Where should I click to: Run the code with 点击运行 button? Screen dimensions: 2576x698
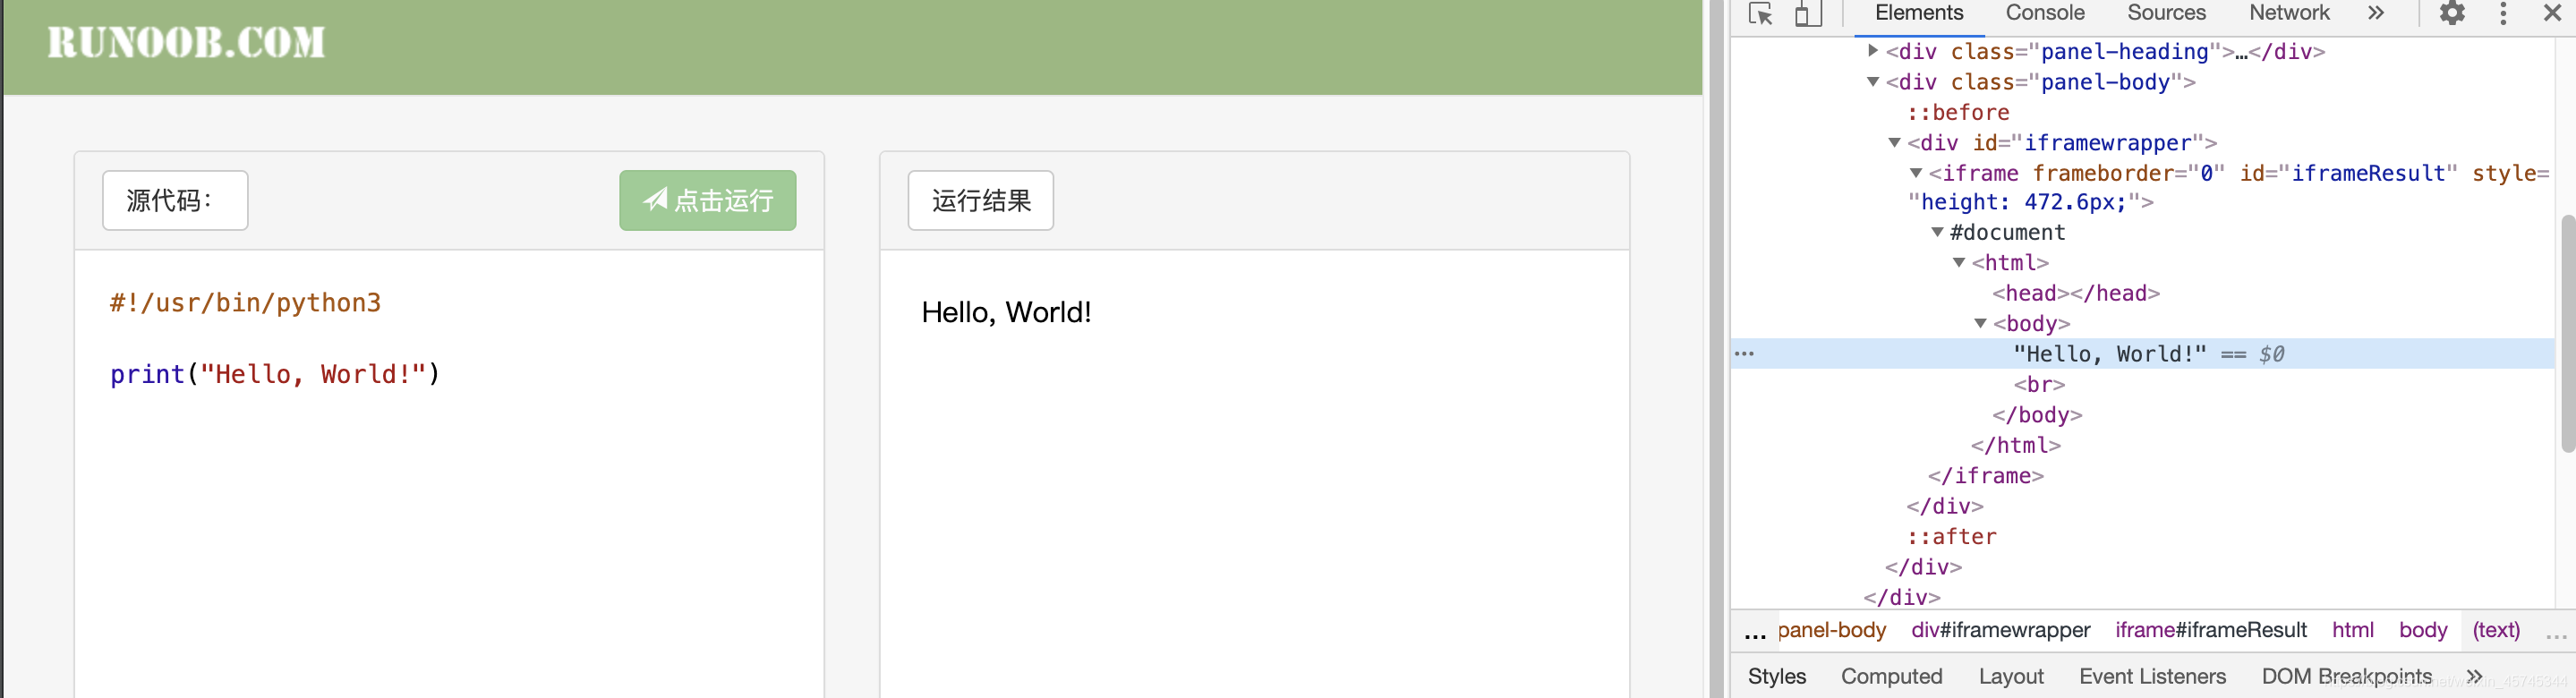[707, 201]
